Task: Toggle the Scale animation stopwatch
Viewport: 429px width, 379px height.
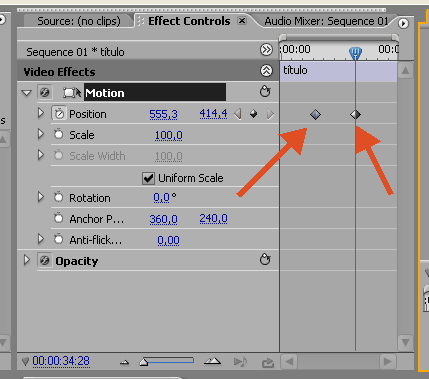Action: pyautogui.click(x=58, y=135)
